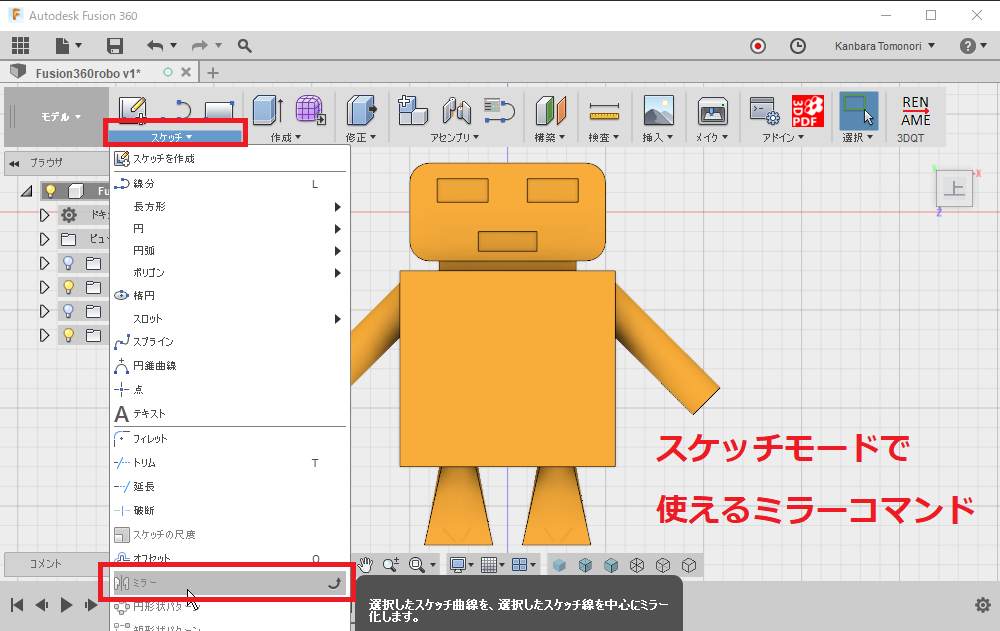This screenshot has height=631, width=1000.
Task: Click the 3D PDF export icon
Action: coord(807,110)
